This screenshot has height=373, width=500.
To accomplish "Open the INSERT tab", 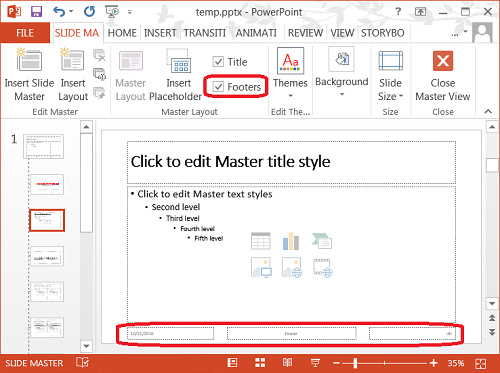I will (x=160, y=33).
